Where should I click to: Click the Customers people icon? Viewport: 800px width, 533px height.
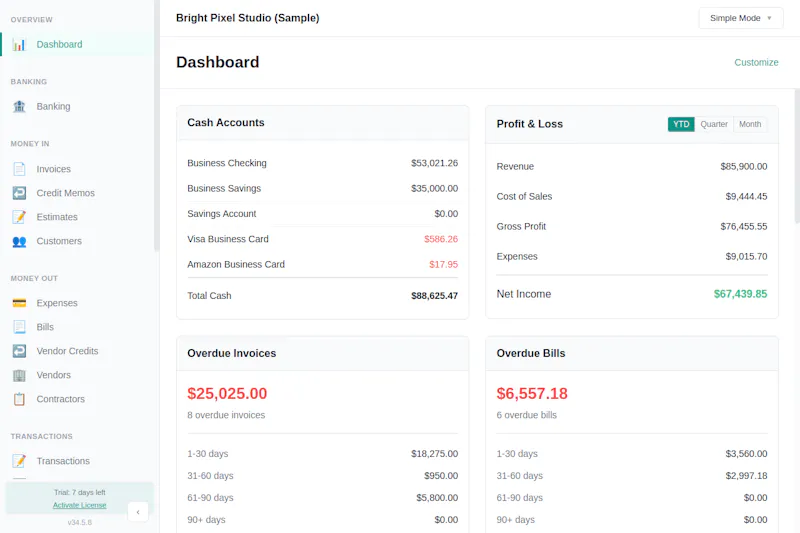(19, 241)
